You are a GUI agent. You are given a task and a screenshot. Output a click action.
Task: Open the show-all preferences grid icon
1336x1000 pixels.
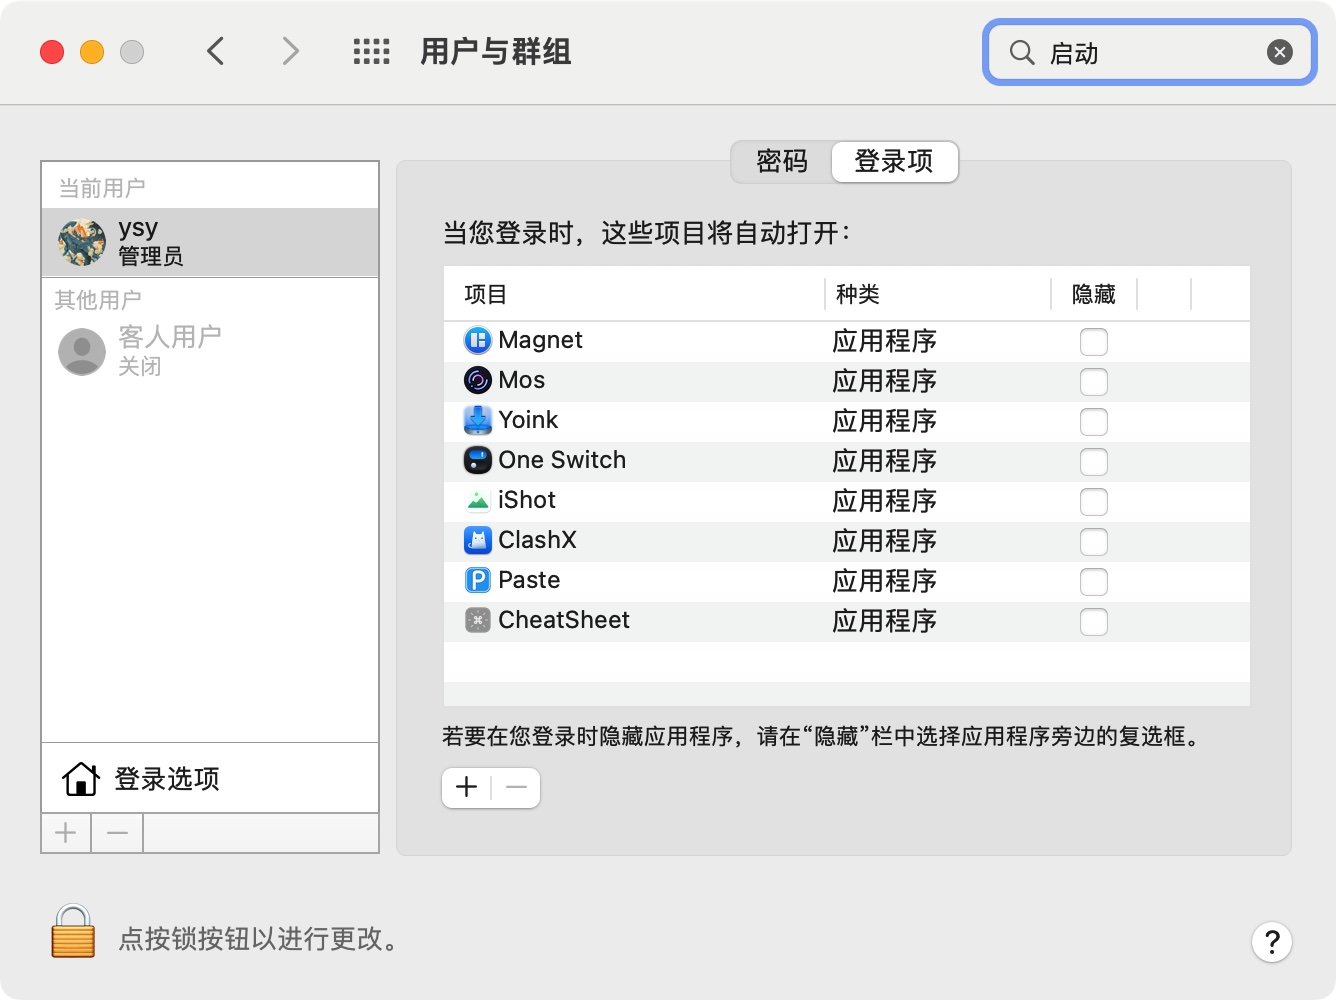[x=371, y=52]
